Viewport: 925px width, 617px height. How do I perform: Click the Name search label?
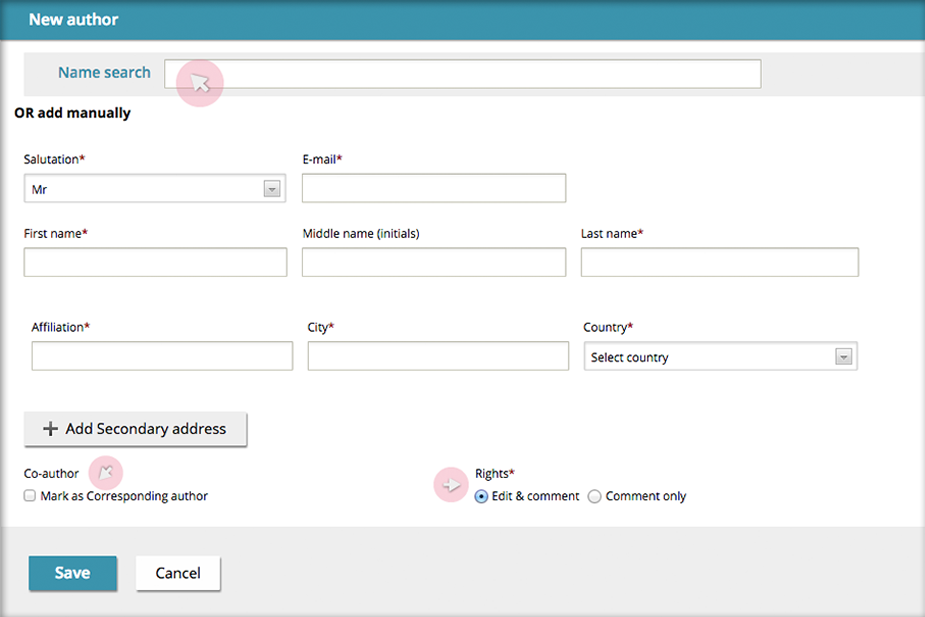(x=104, y=73)
